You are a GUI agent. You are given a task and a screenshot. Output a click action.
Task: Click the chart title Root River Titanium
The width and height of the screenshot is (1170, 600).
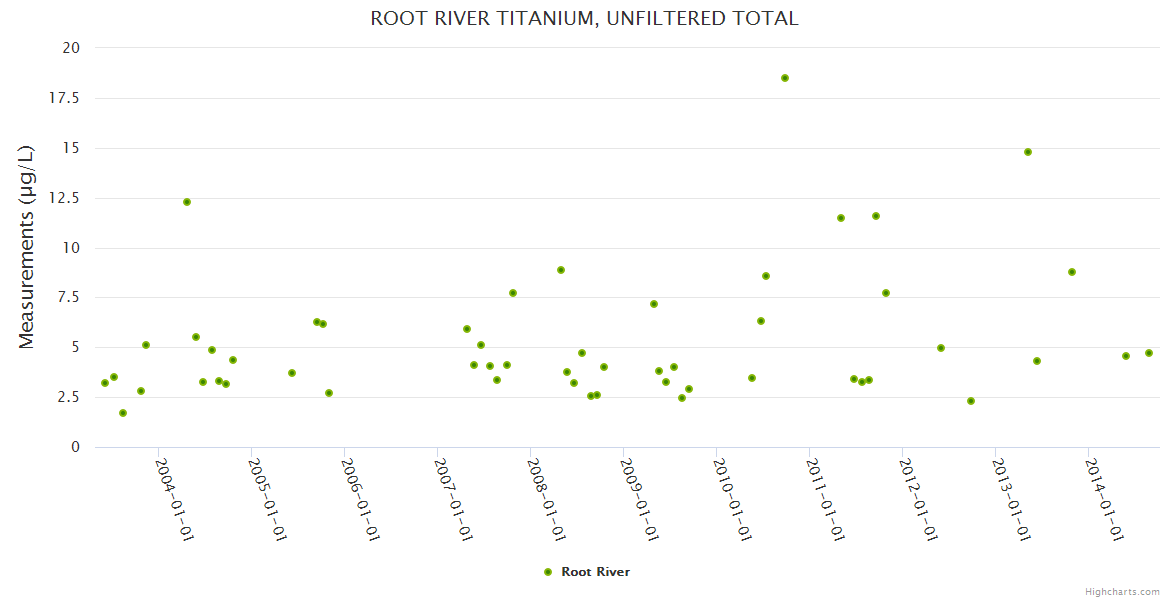tap(584, 18)
